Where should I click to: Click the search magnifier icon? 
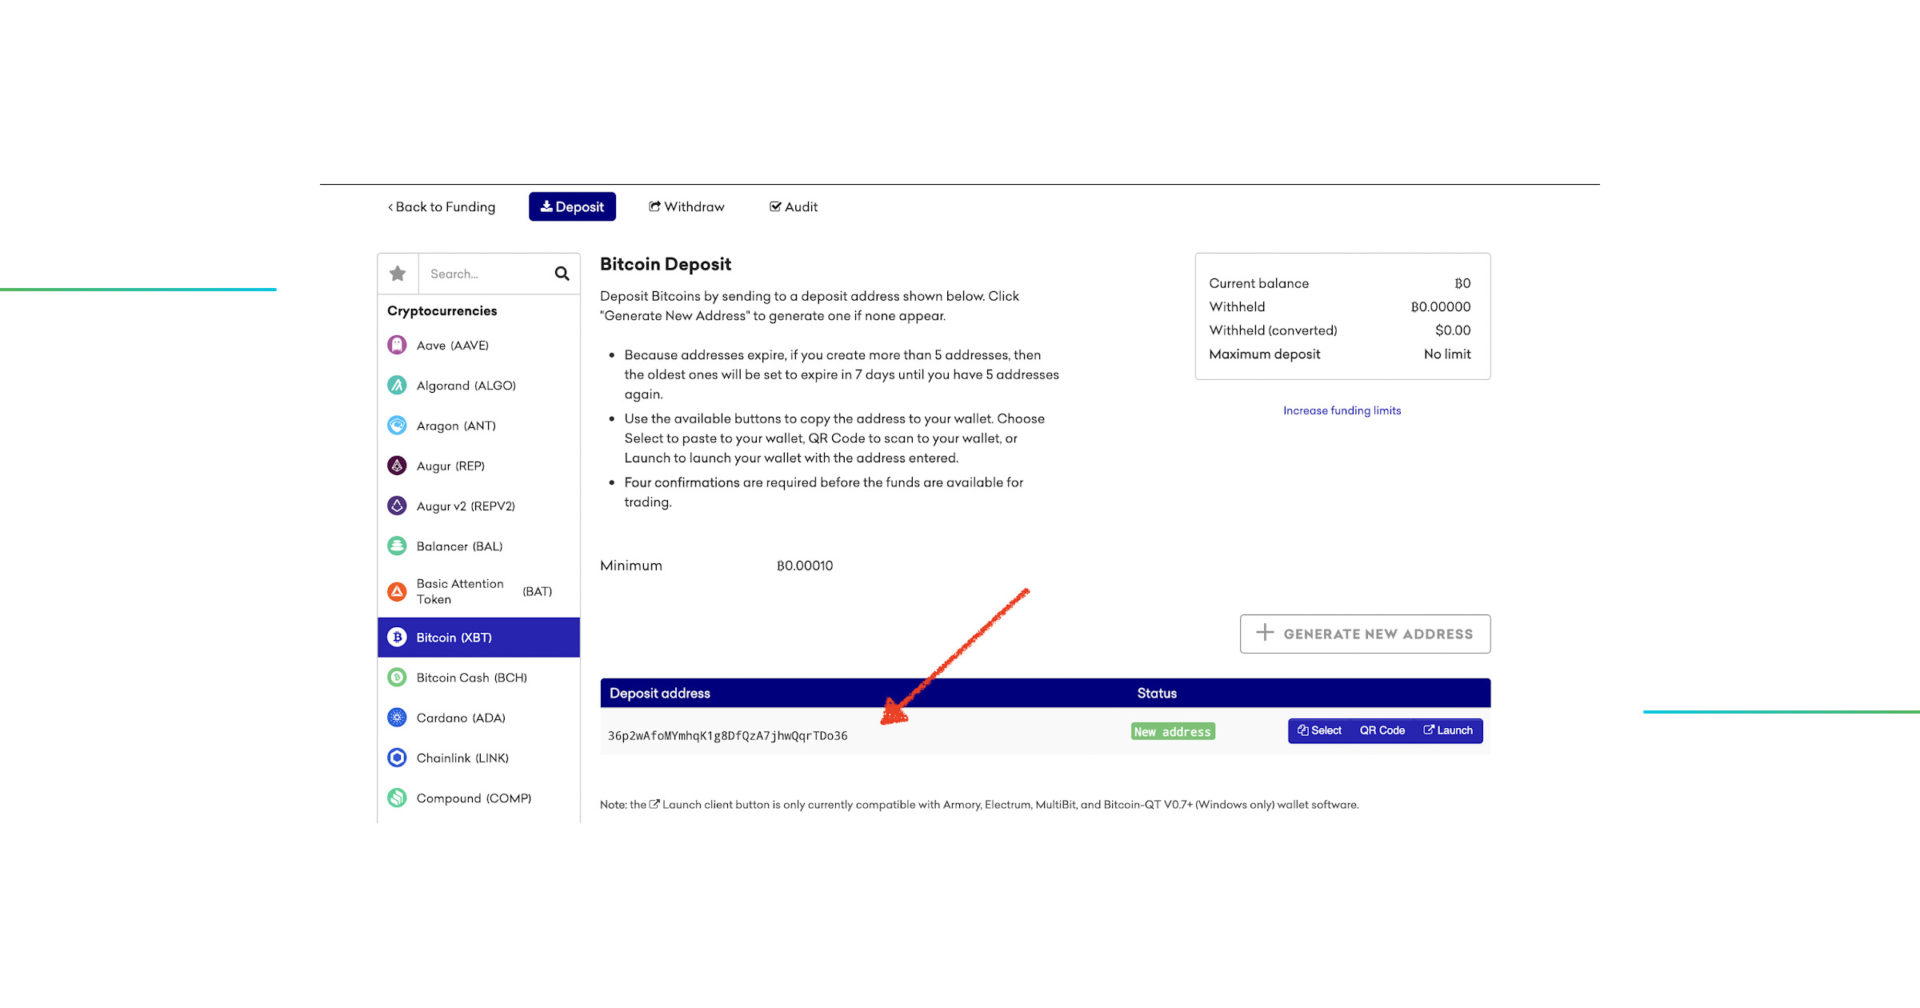(559, 272)
